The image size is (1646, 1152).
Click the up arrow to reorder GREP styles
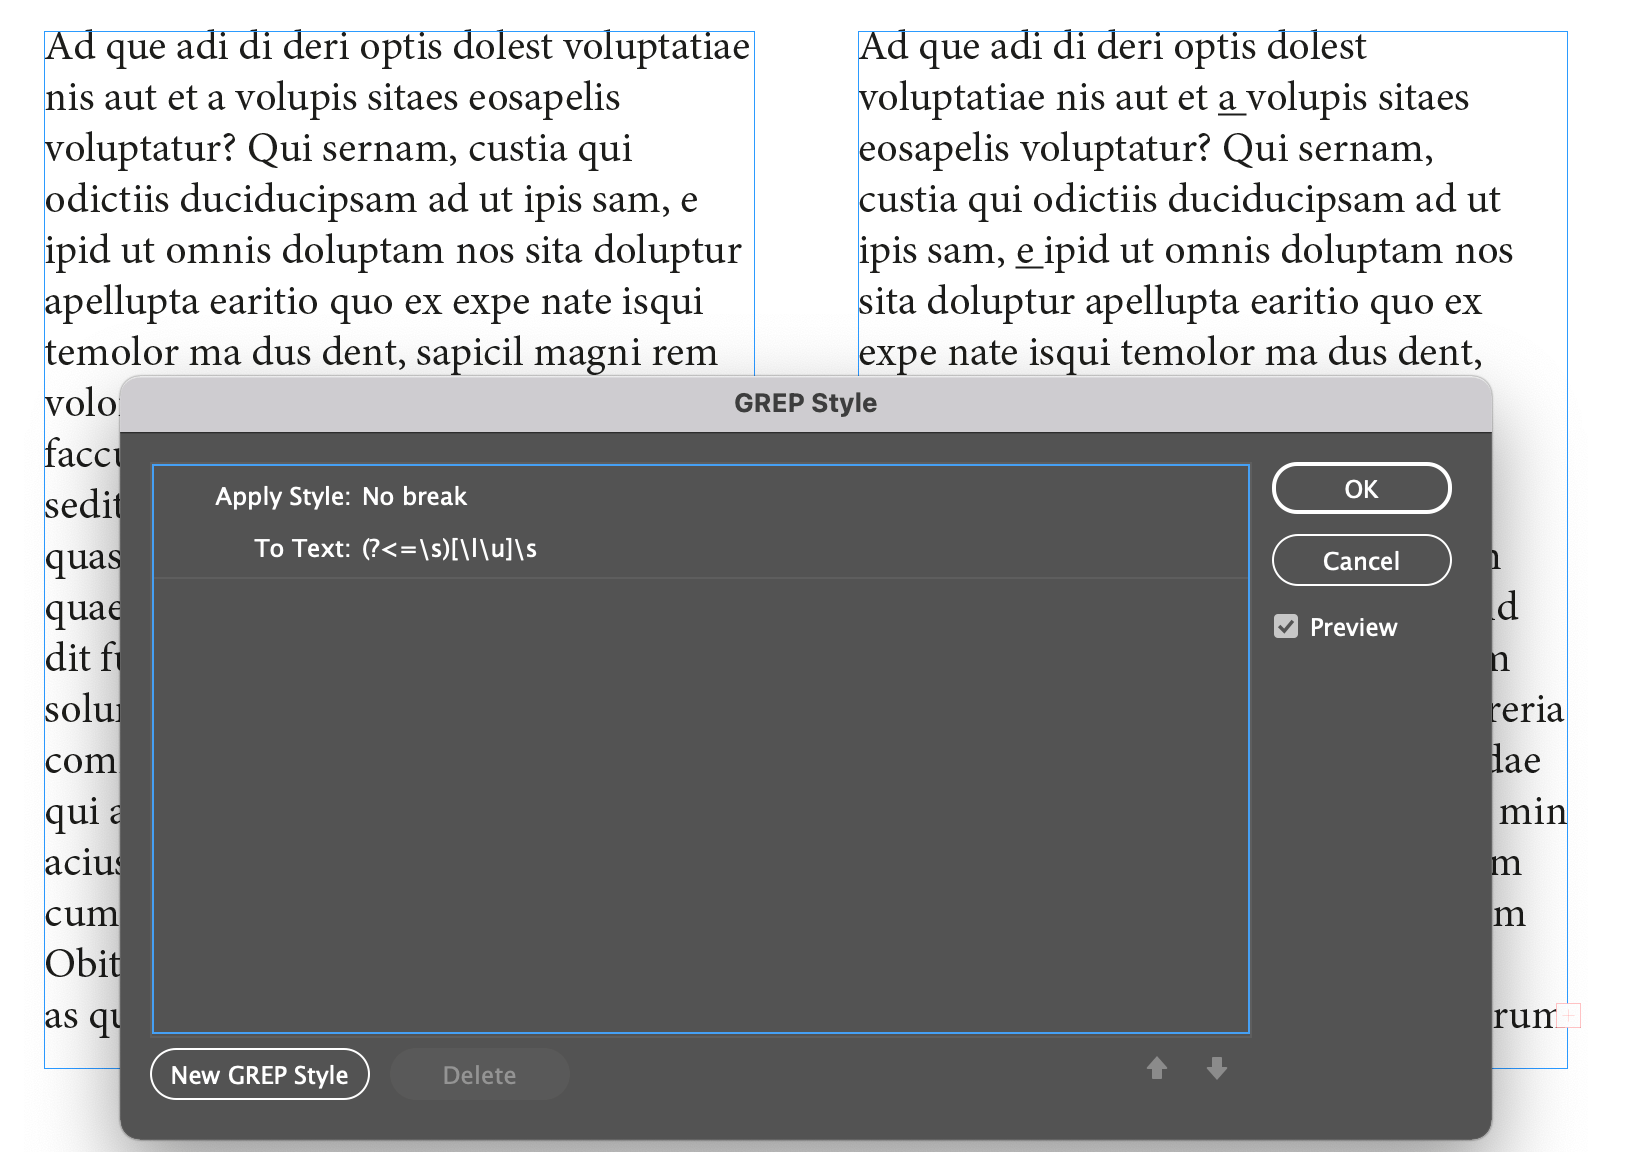pyautogui.click(x=1157, y=1068)
